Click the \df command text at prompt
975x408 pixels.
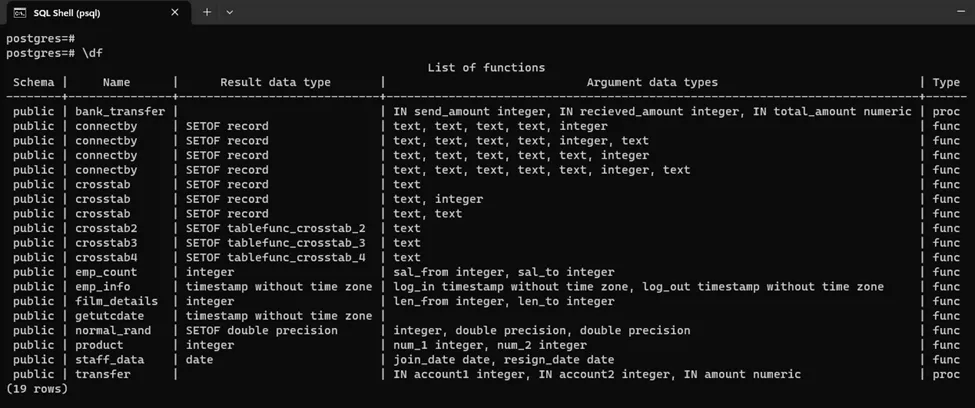coord(94,53)
